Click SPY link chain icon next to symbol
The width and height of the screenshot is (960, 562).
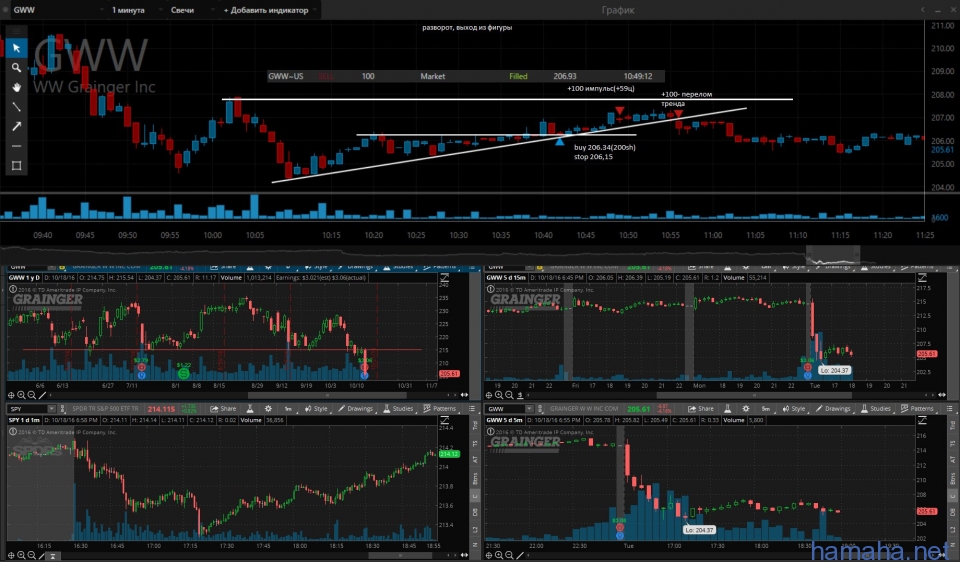pos(62,409)
